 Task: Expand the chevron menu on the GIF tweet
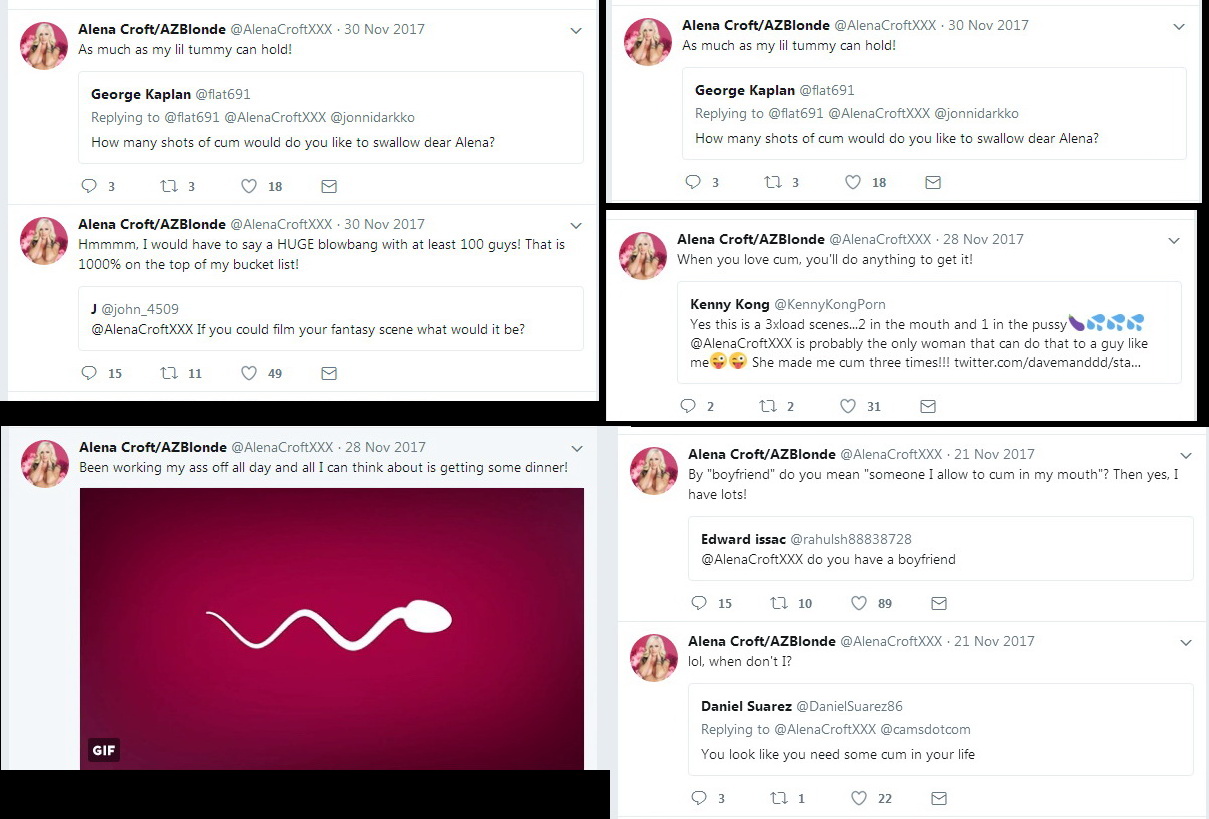(576, 448)
